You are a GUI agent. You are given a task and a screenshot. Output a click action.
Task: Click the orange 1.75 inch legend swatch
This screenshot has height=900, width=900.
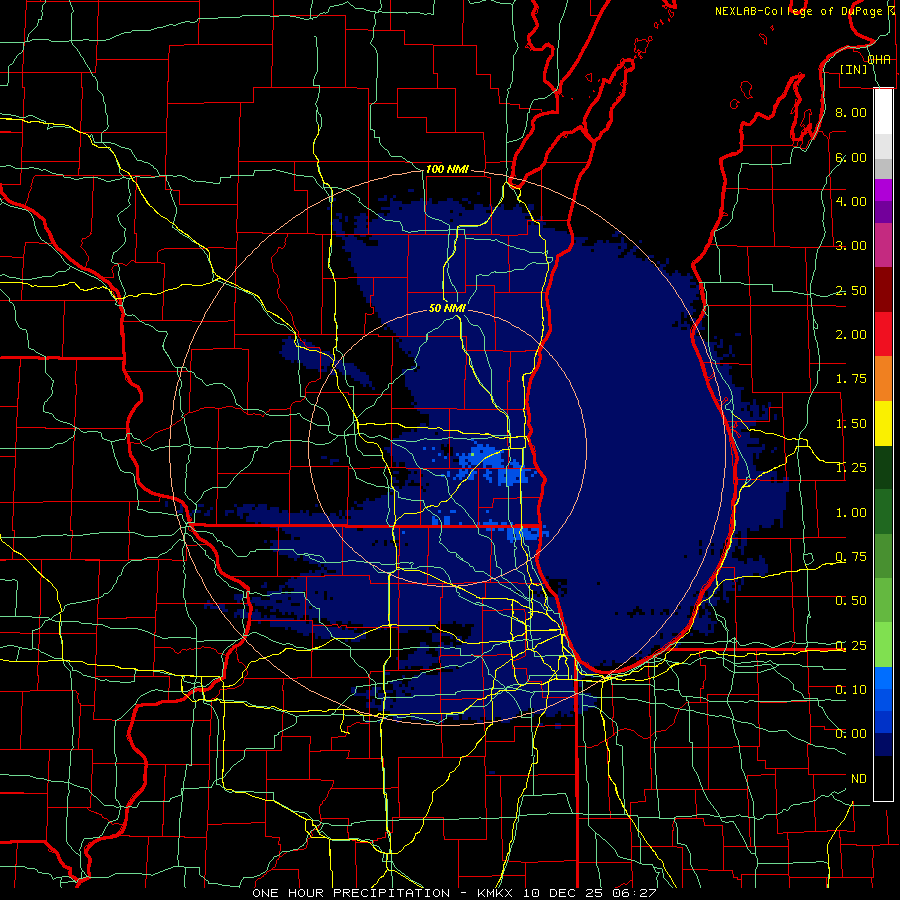tap(883, 379)
